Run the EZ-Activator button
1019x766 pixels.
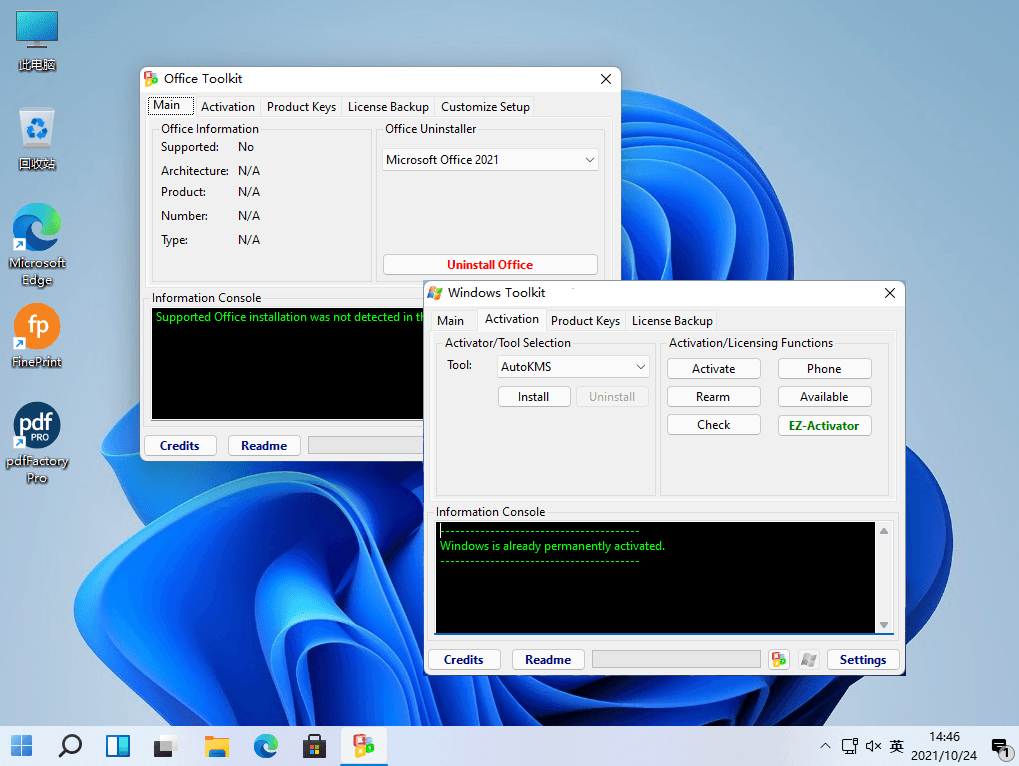click(824, 426)
